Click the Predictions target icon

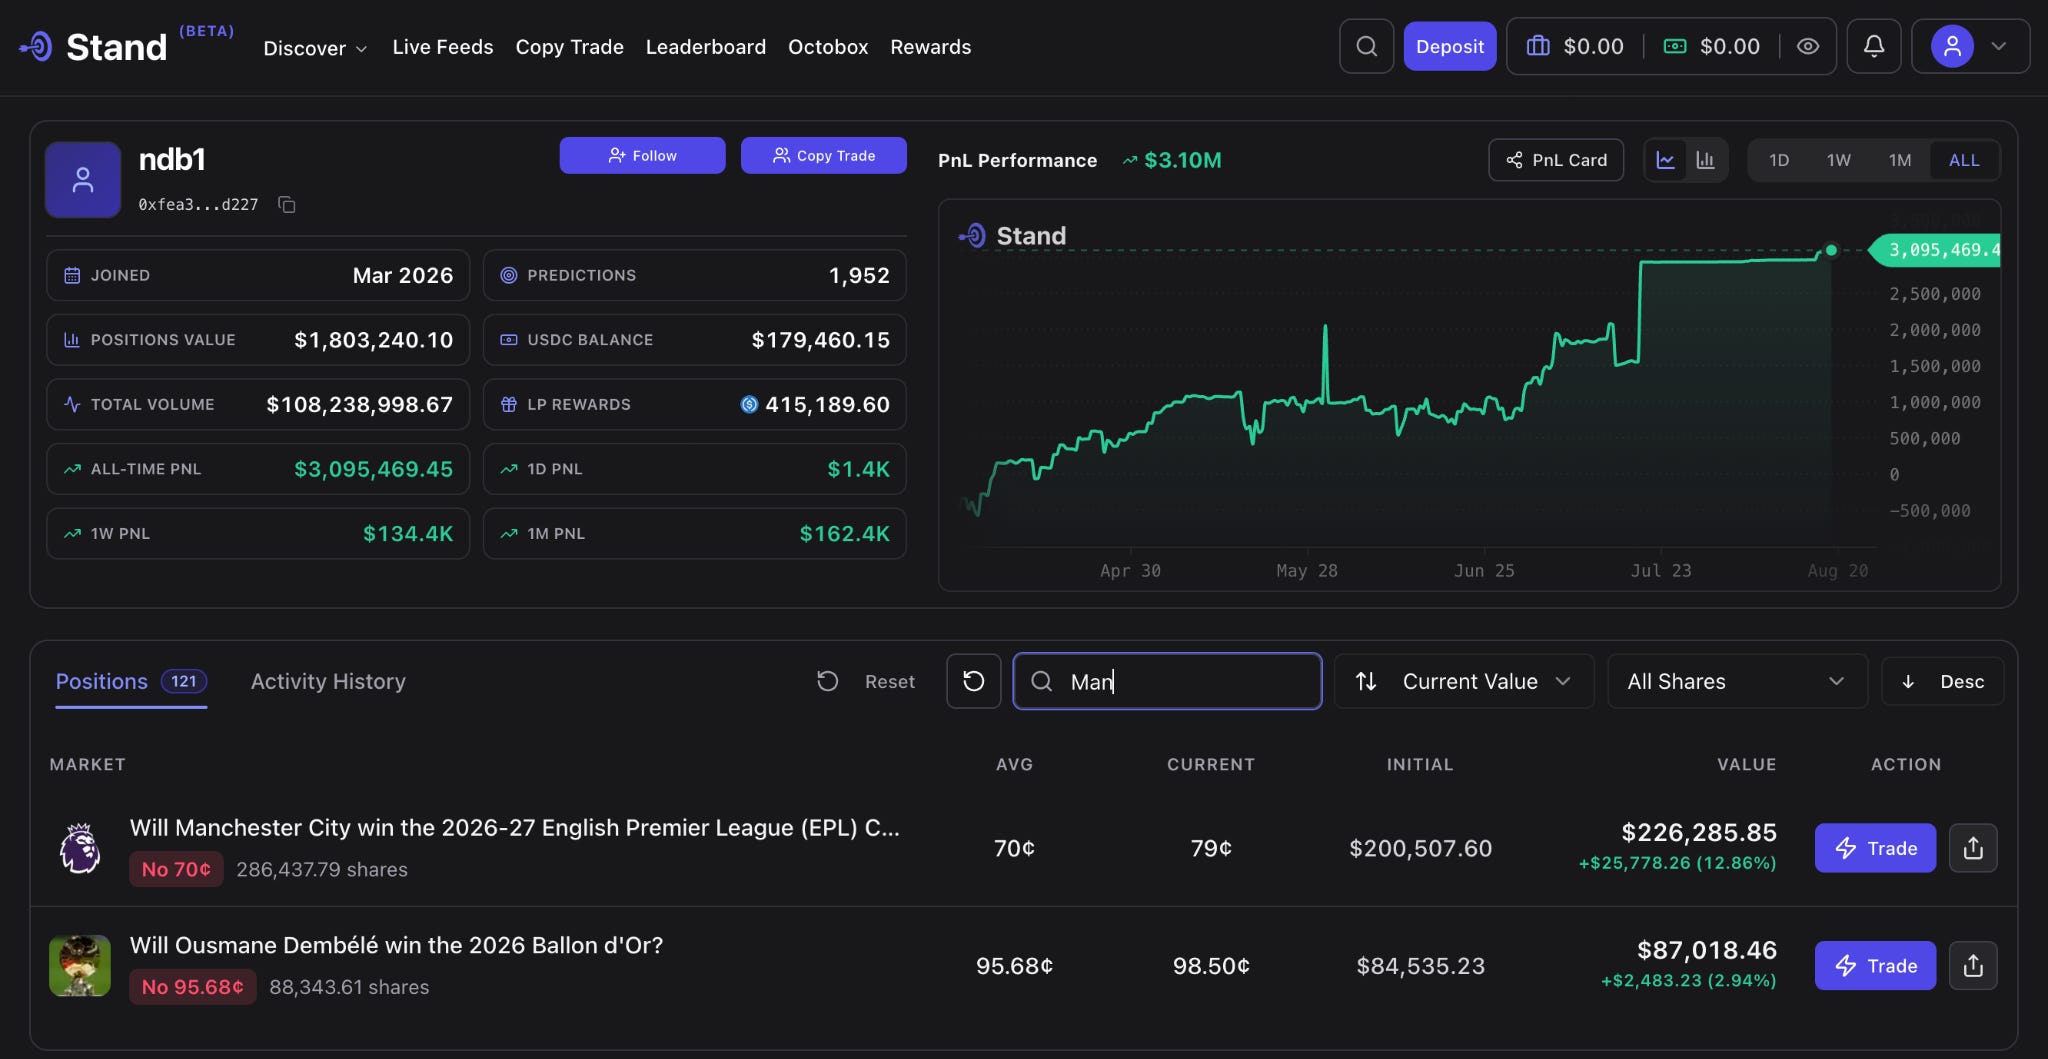pos(509,275)
